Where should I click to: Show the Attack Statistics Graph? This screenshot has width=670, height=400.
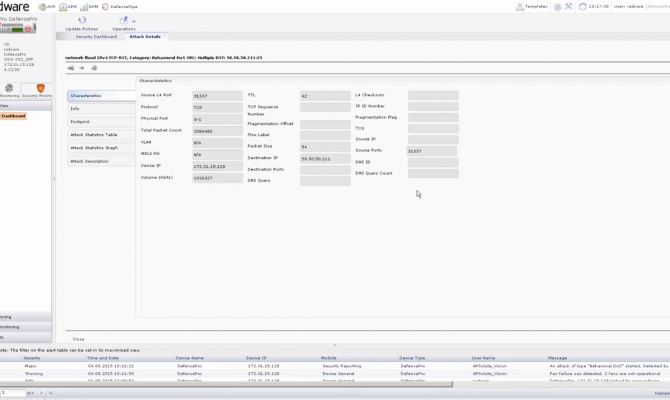click(x=101, y=147)
